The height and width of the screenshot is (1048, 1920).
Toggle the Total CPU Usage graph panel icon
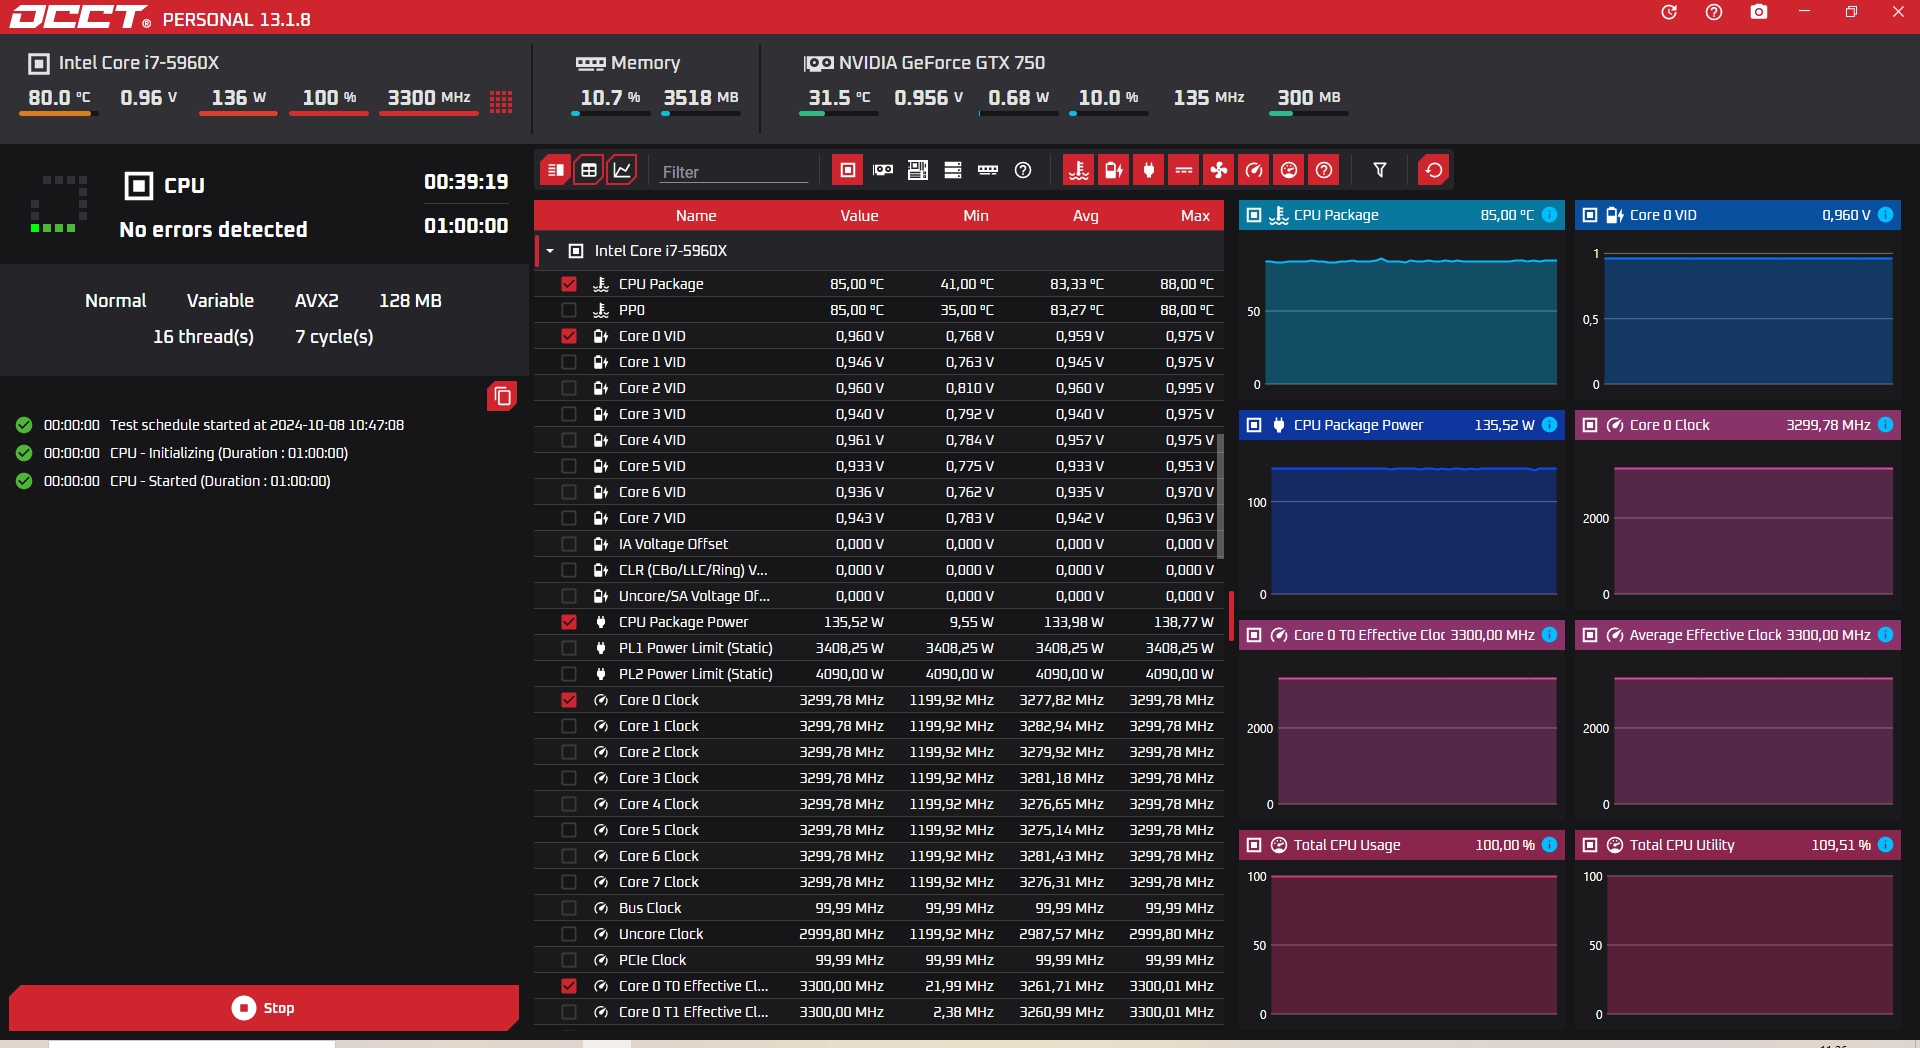point(1254,845)
